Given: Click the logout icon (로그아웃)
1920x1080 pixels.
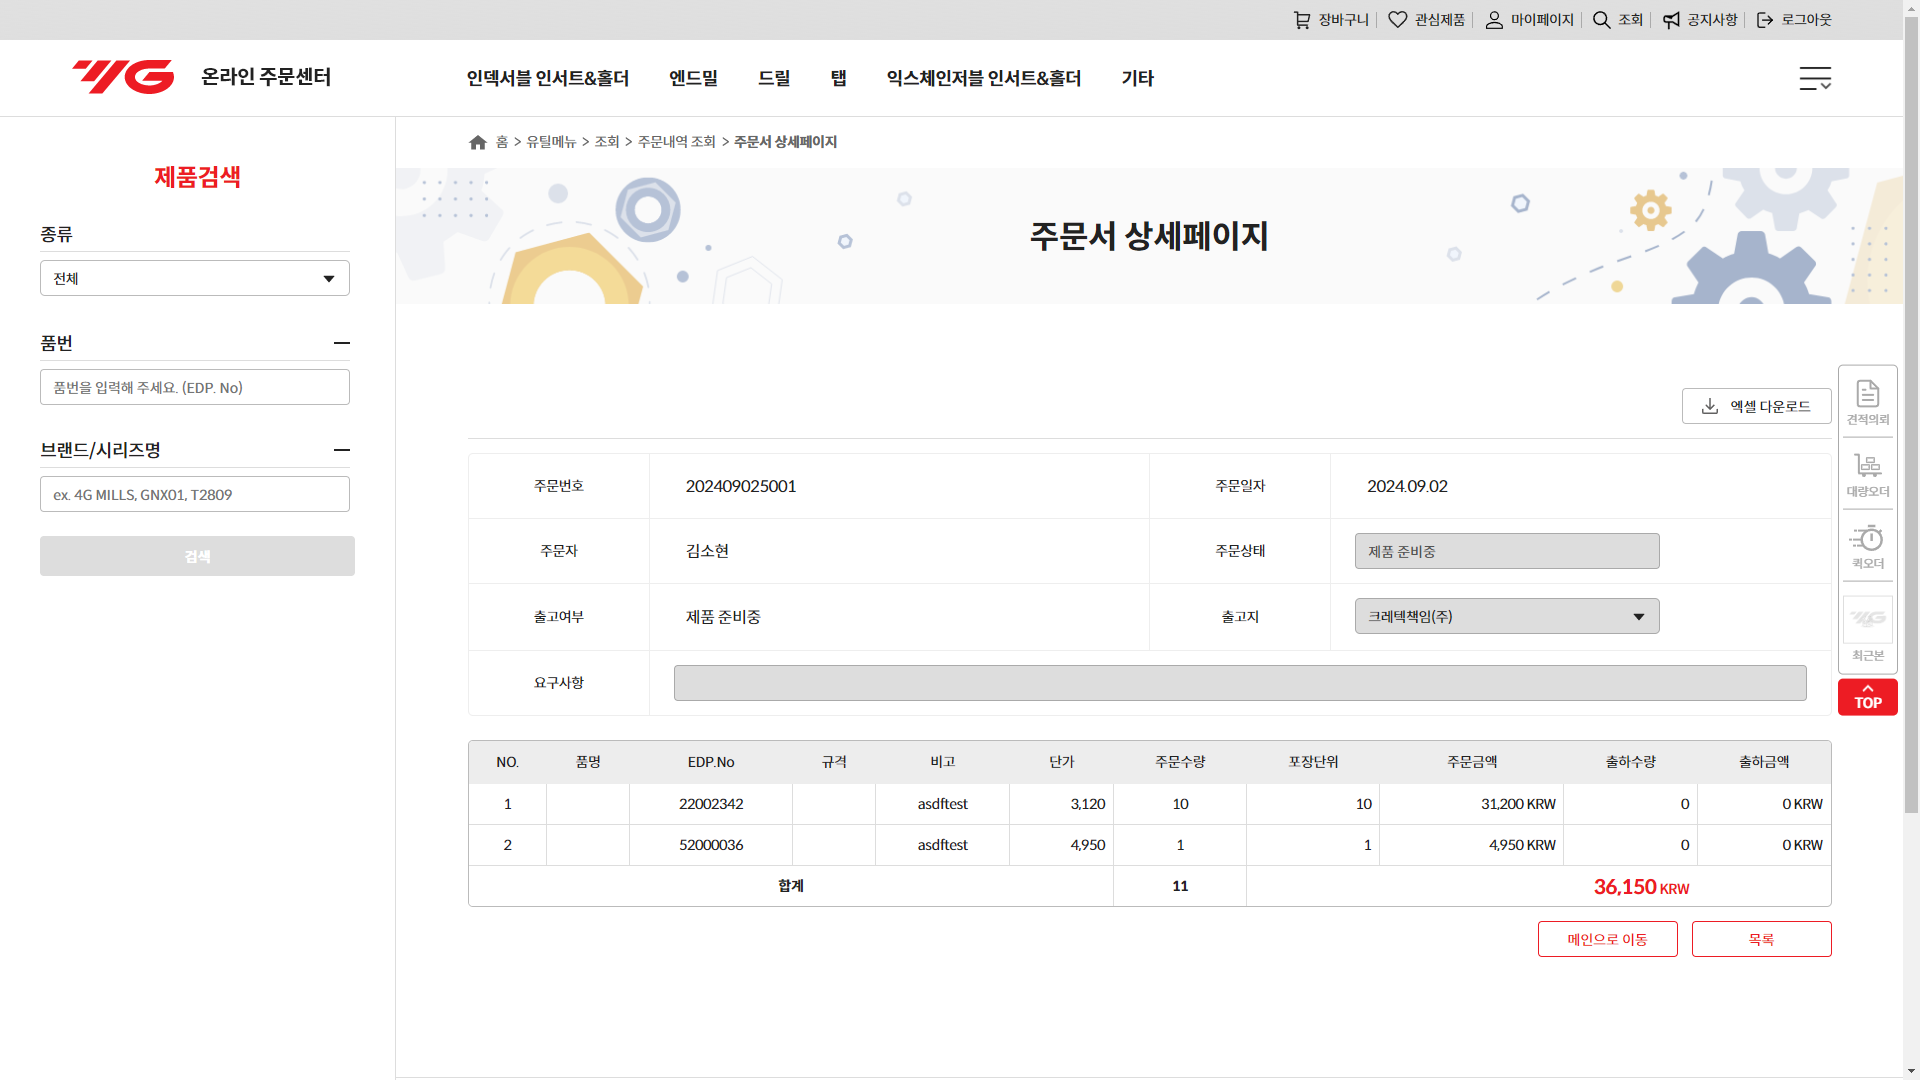Looking at the screenshot, I should (1765, 20).
